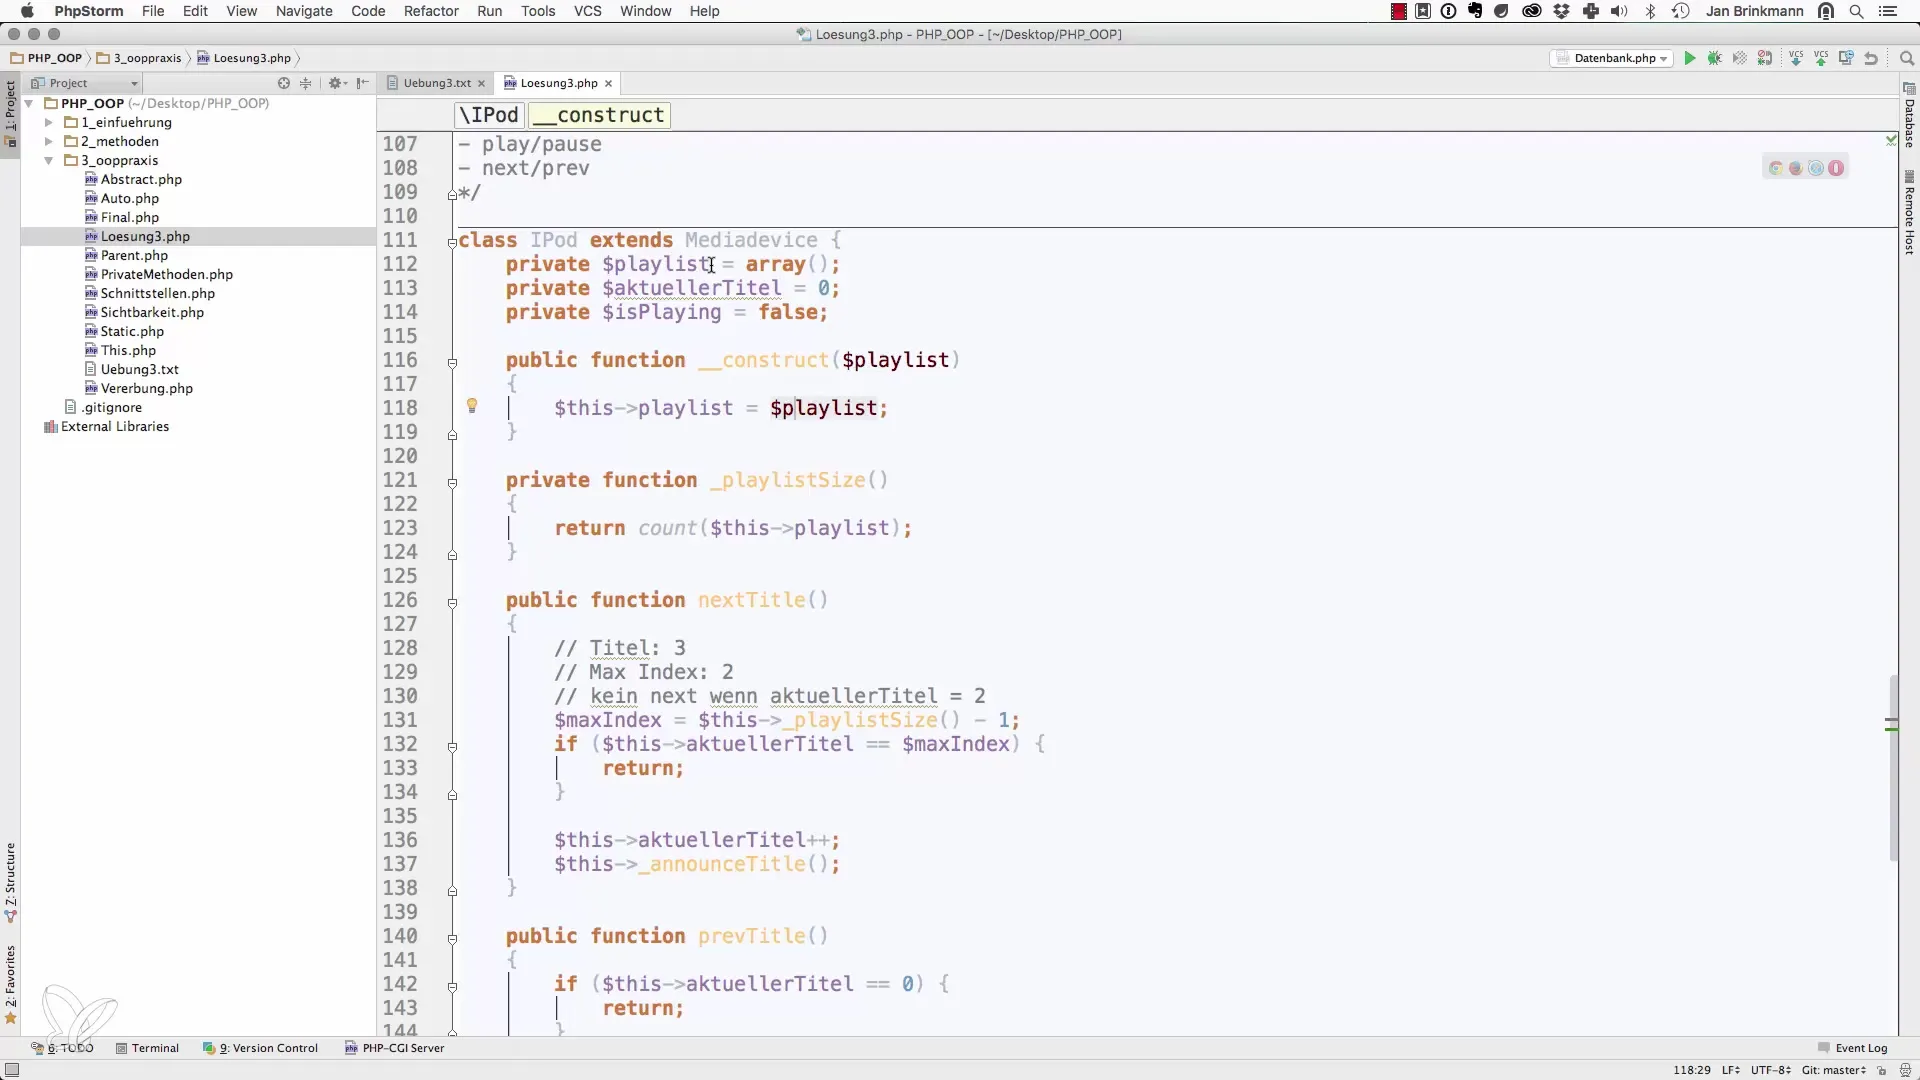
Task: Collapse the PHP_OOP project root
Action: click(x=29, y=103)
